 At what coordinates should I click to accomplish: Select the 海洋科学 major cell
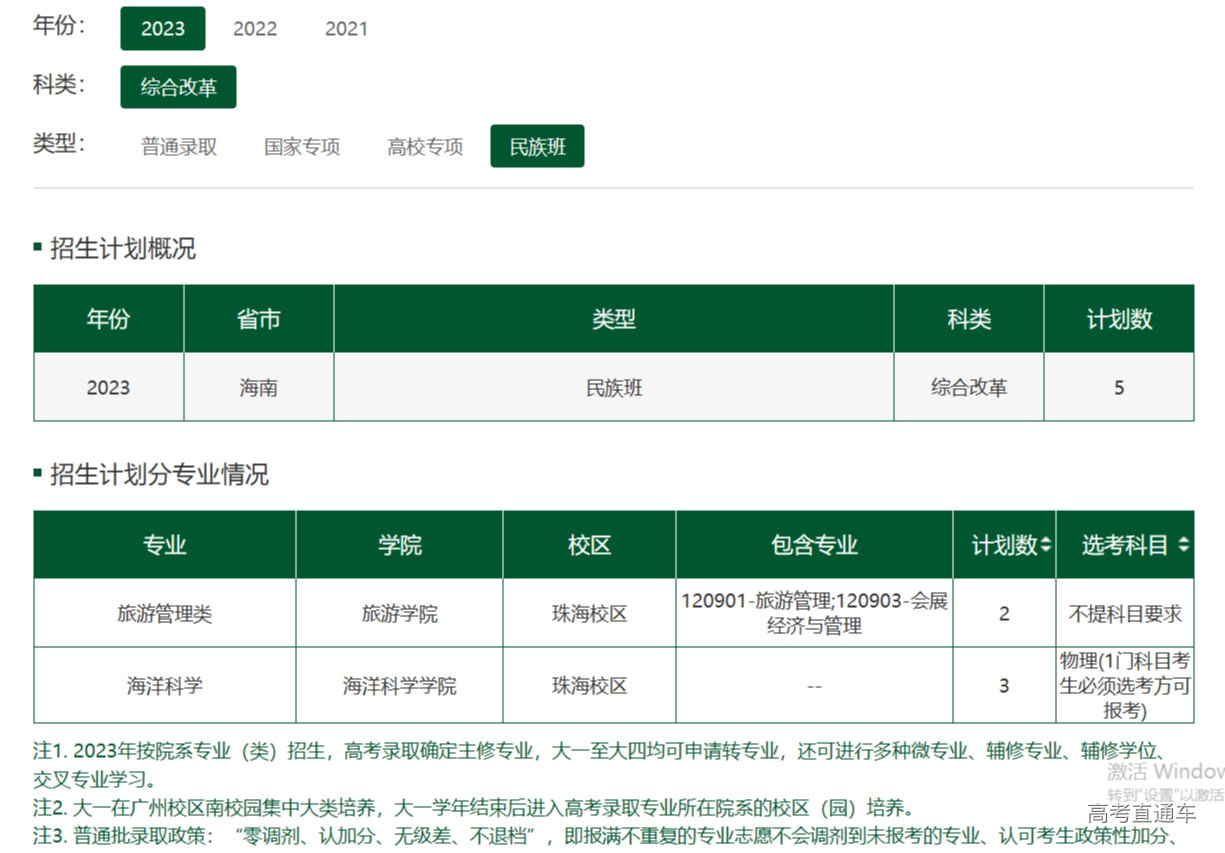tap(165, 686)
